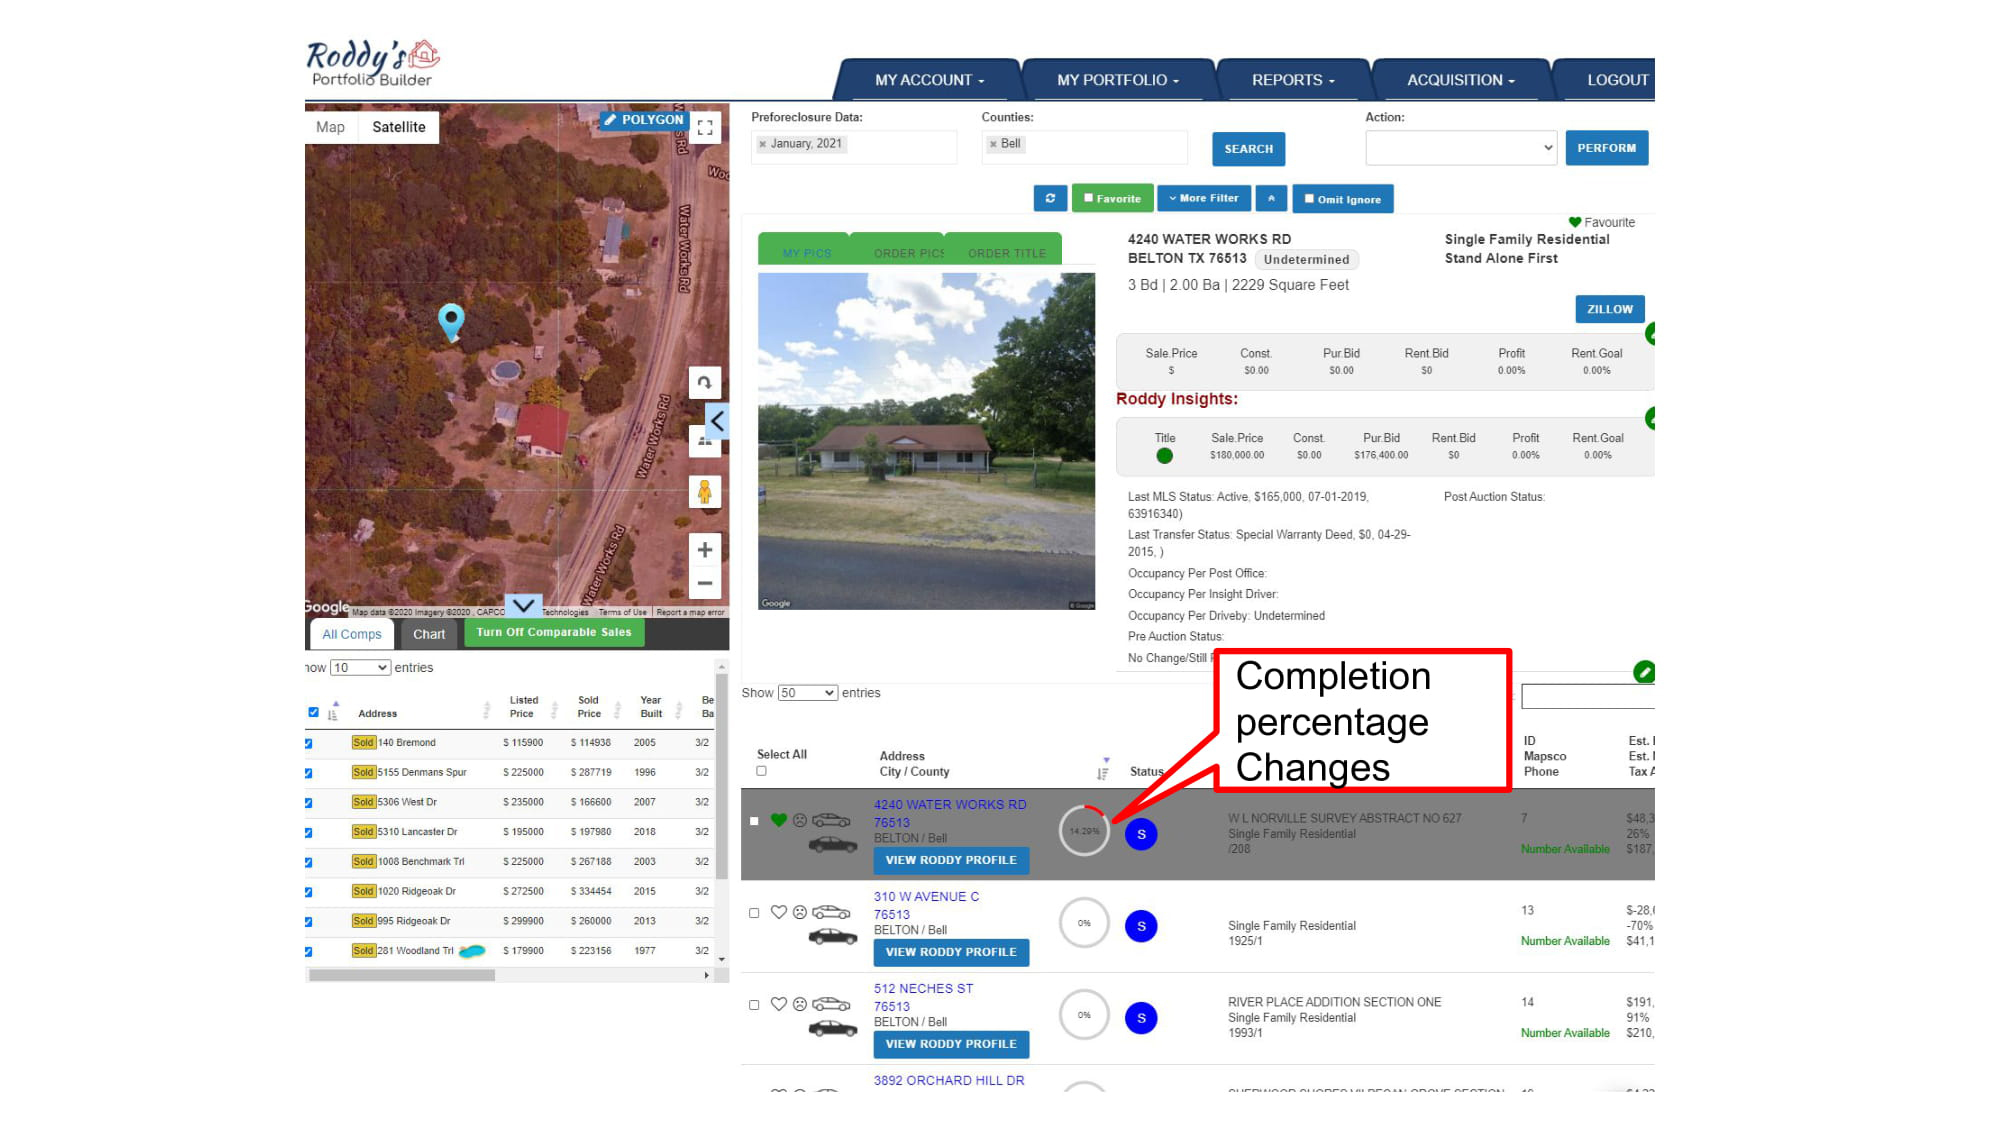
Task: Click the 14.29% completion circle for 4240 Water Works Rd
Action: (x=1084, y=831)
